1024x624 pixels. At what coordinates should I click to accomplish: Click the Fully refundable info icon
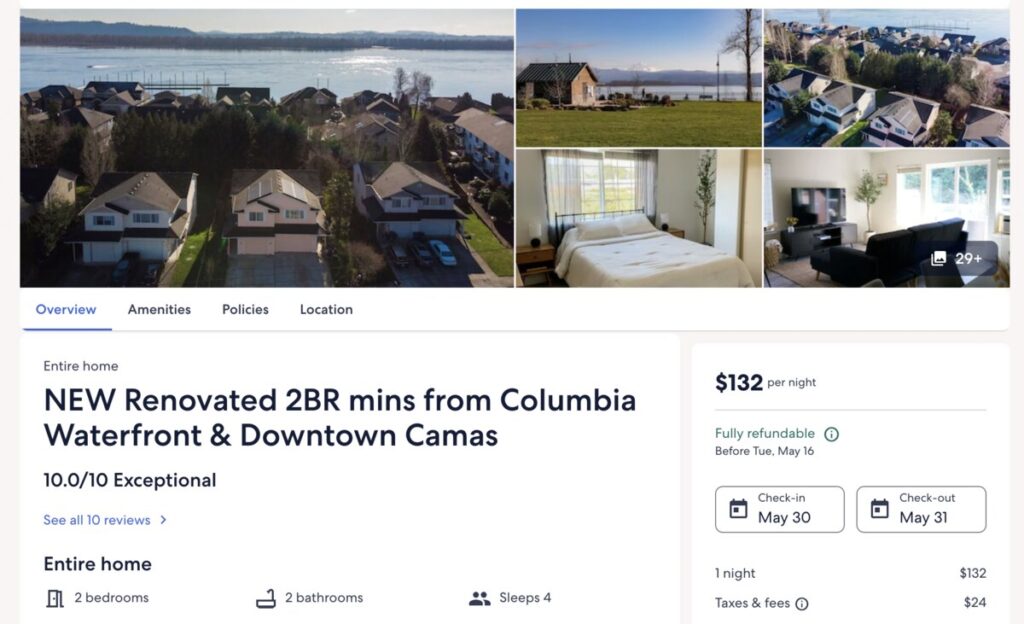click(x=831, y=434)
